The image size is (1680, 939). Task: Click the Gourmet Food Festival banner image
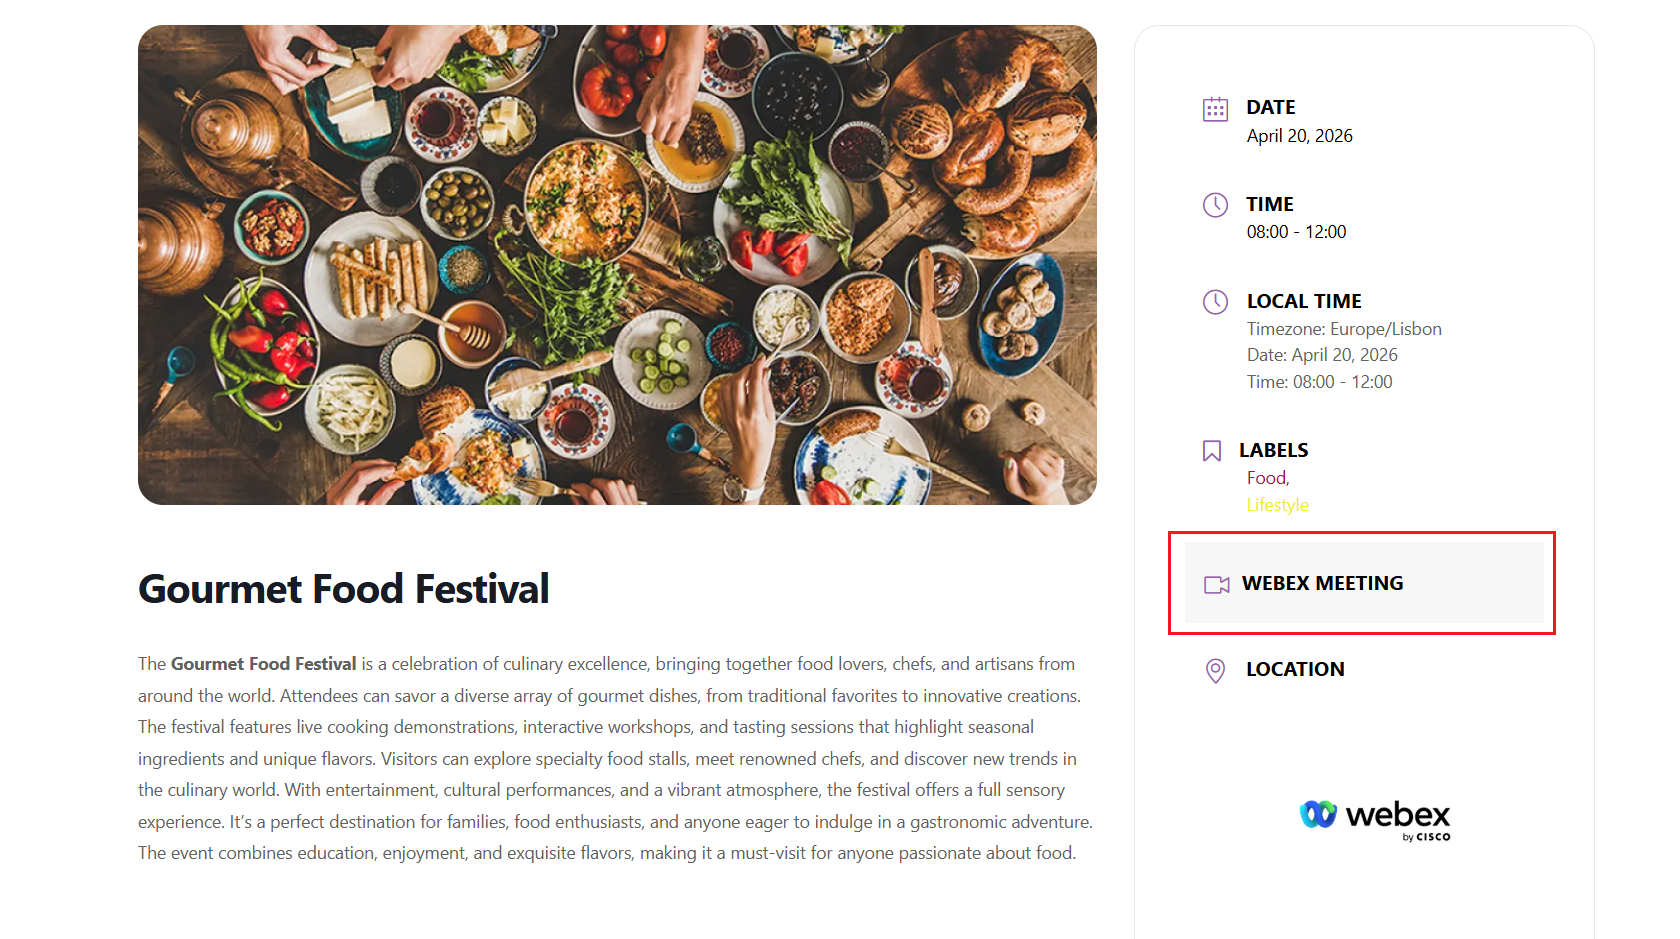point(617,265)
